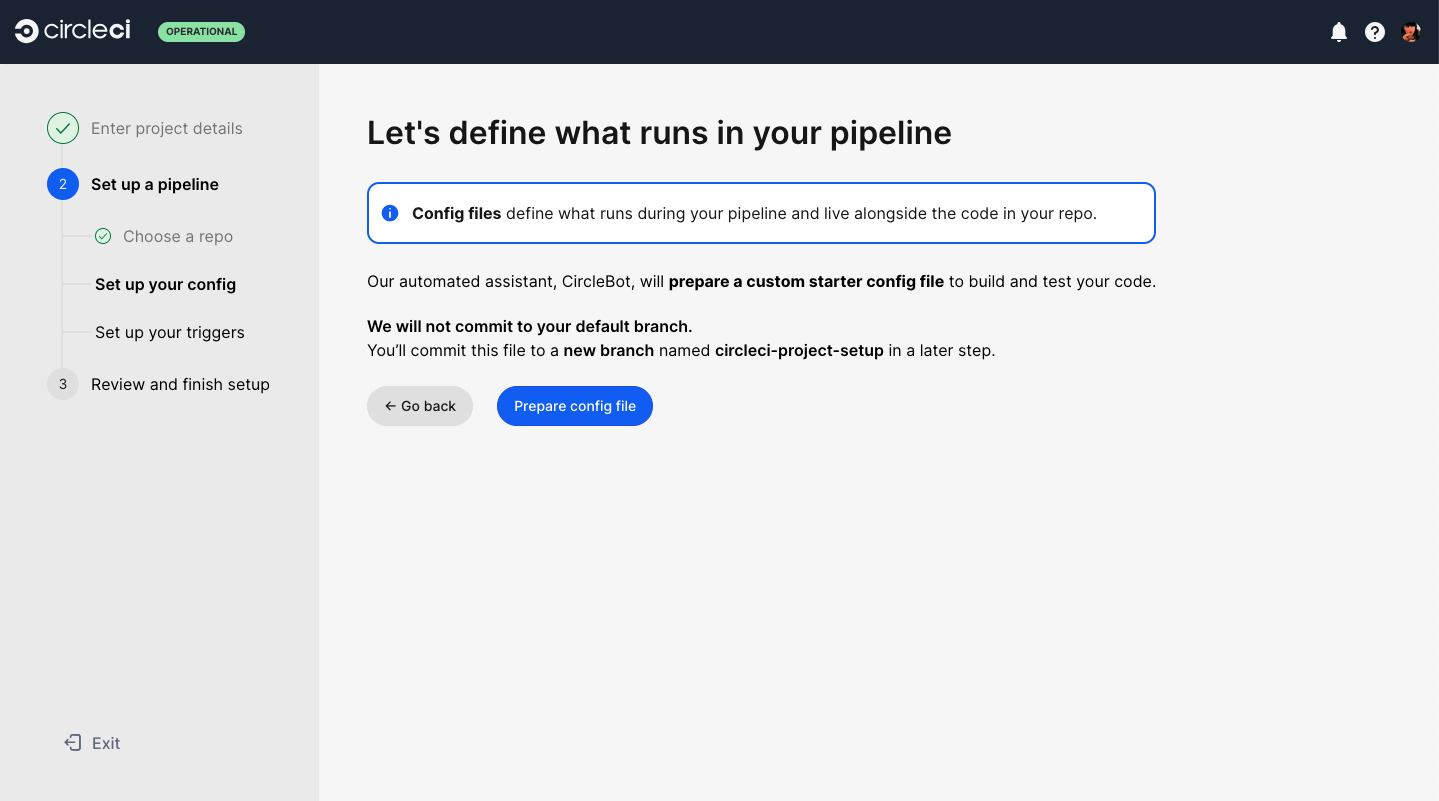Click the green check beside Enter project details
The height and width of the screenshot is (801, 1439).
click(x=63, y=128)
